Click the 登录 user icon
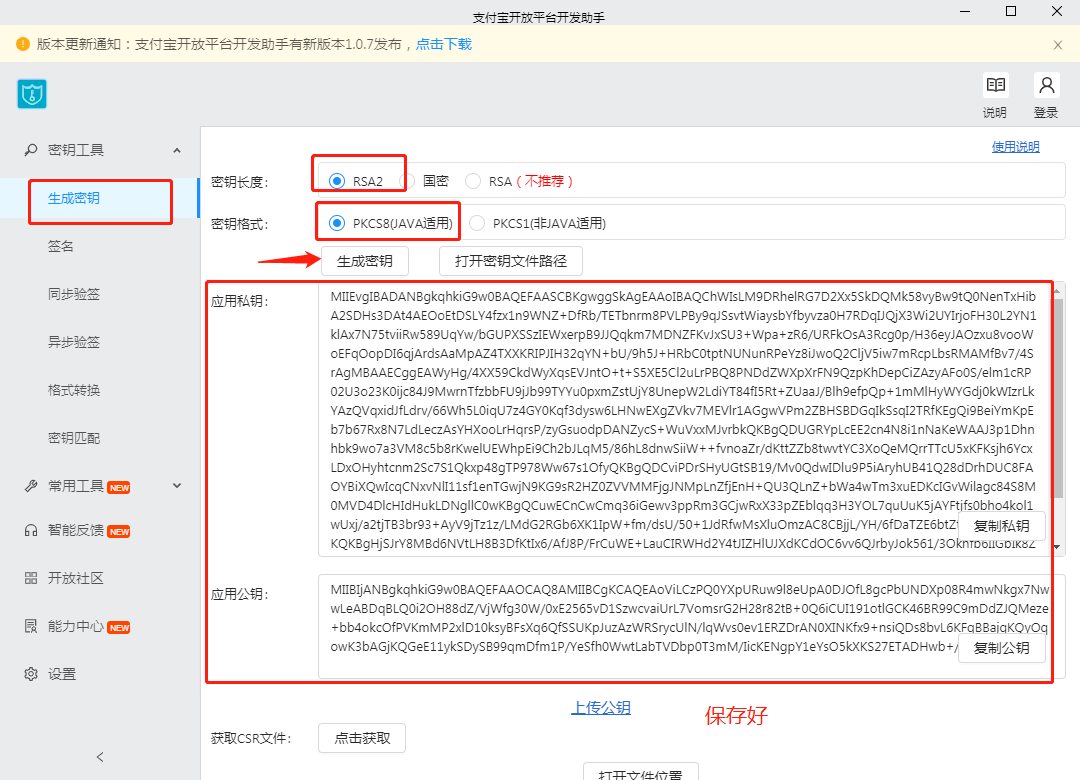 (1046, 85)
